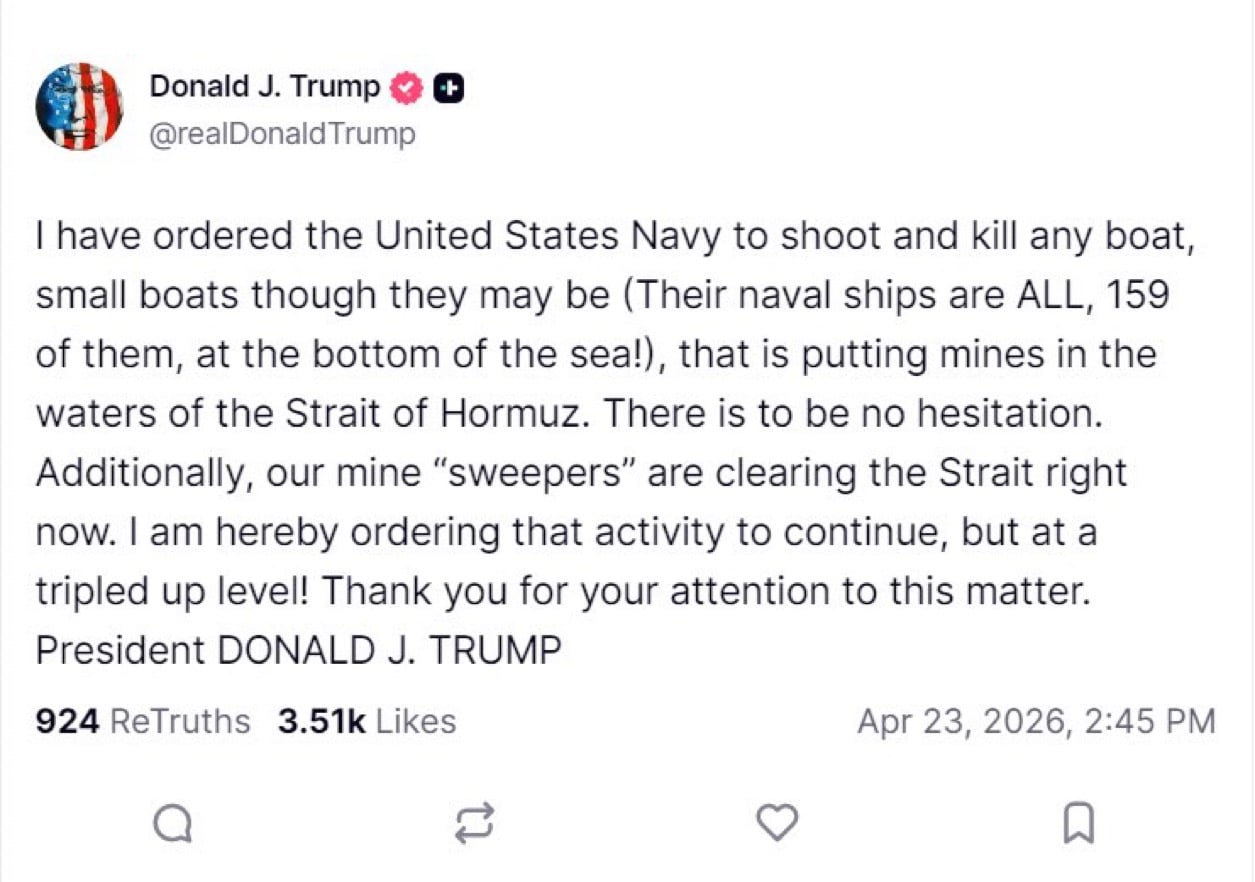Like the post with the heart icon

pos(777,823)
